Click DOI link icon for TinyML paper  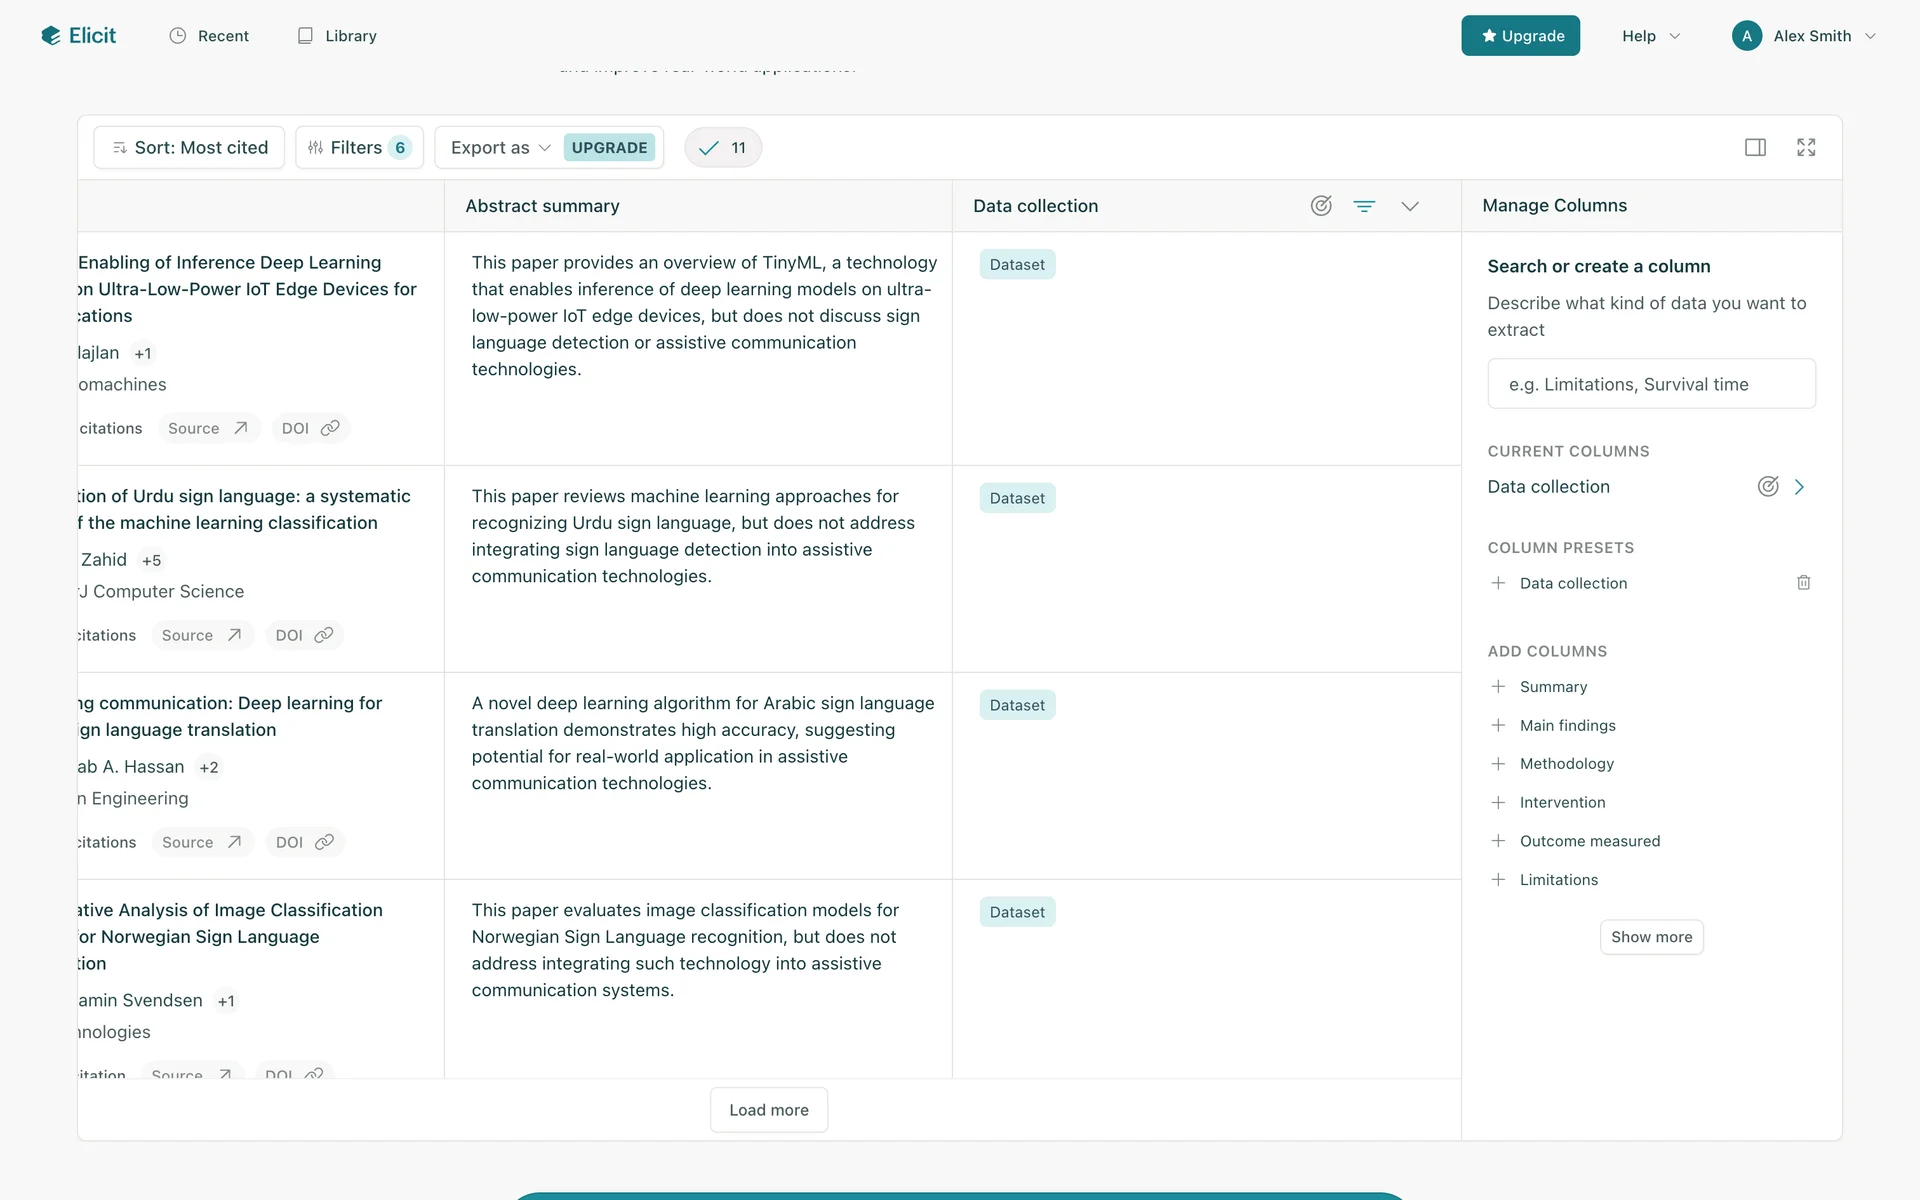tap(330, 428)
